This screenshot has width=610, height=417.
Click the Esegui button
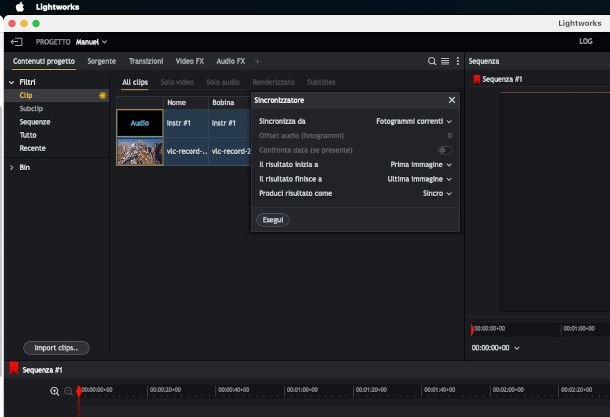(x=273, y=220)
